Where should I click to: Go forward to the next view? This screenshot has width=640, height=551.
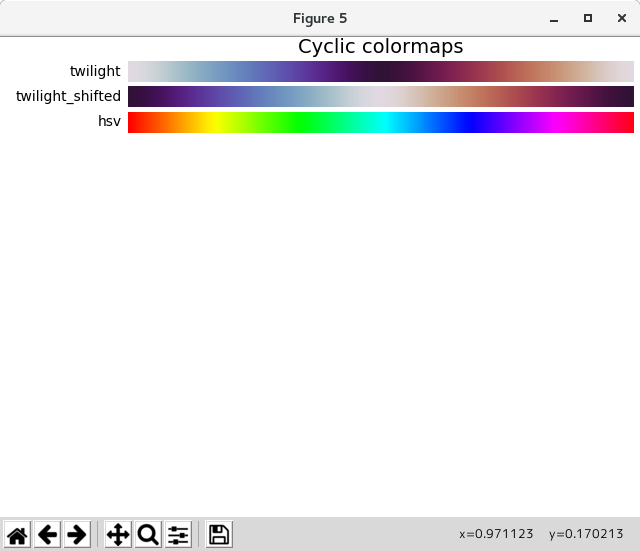coord(77,534)
